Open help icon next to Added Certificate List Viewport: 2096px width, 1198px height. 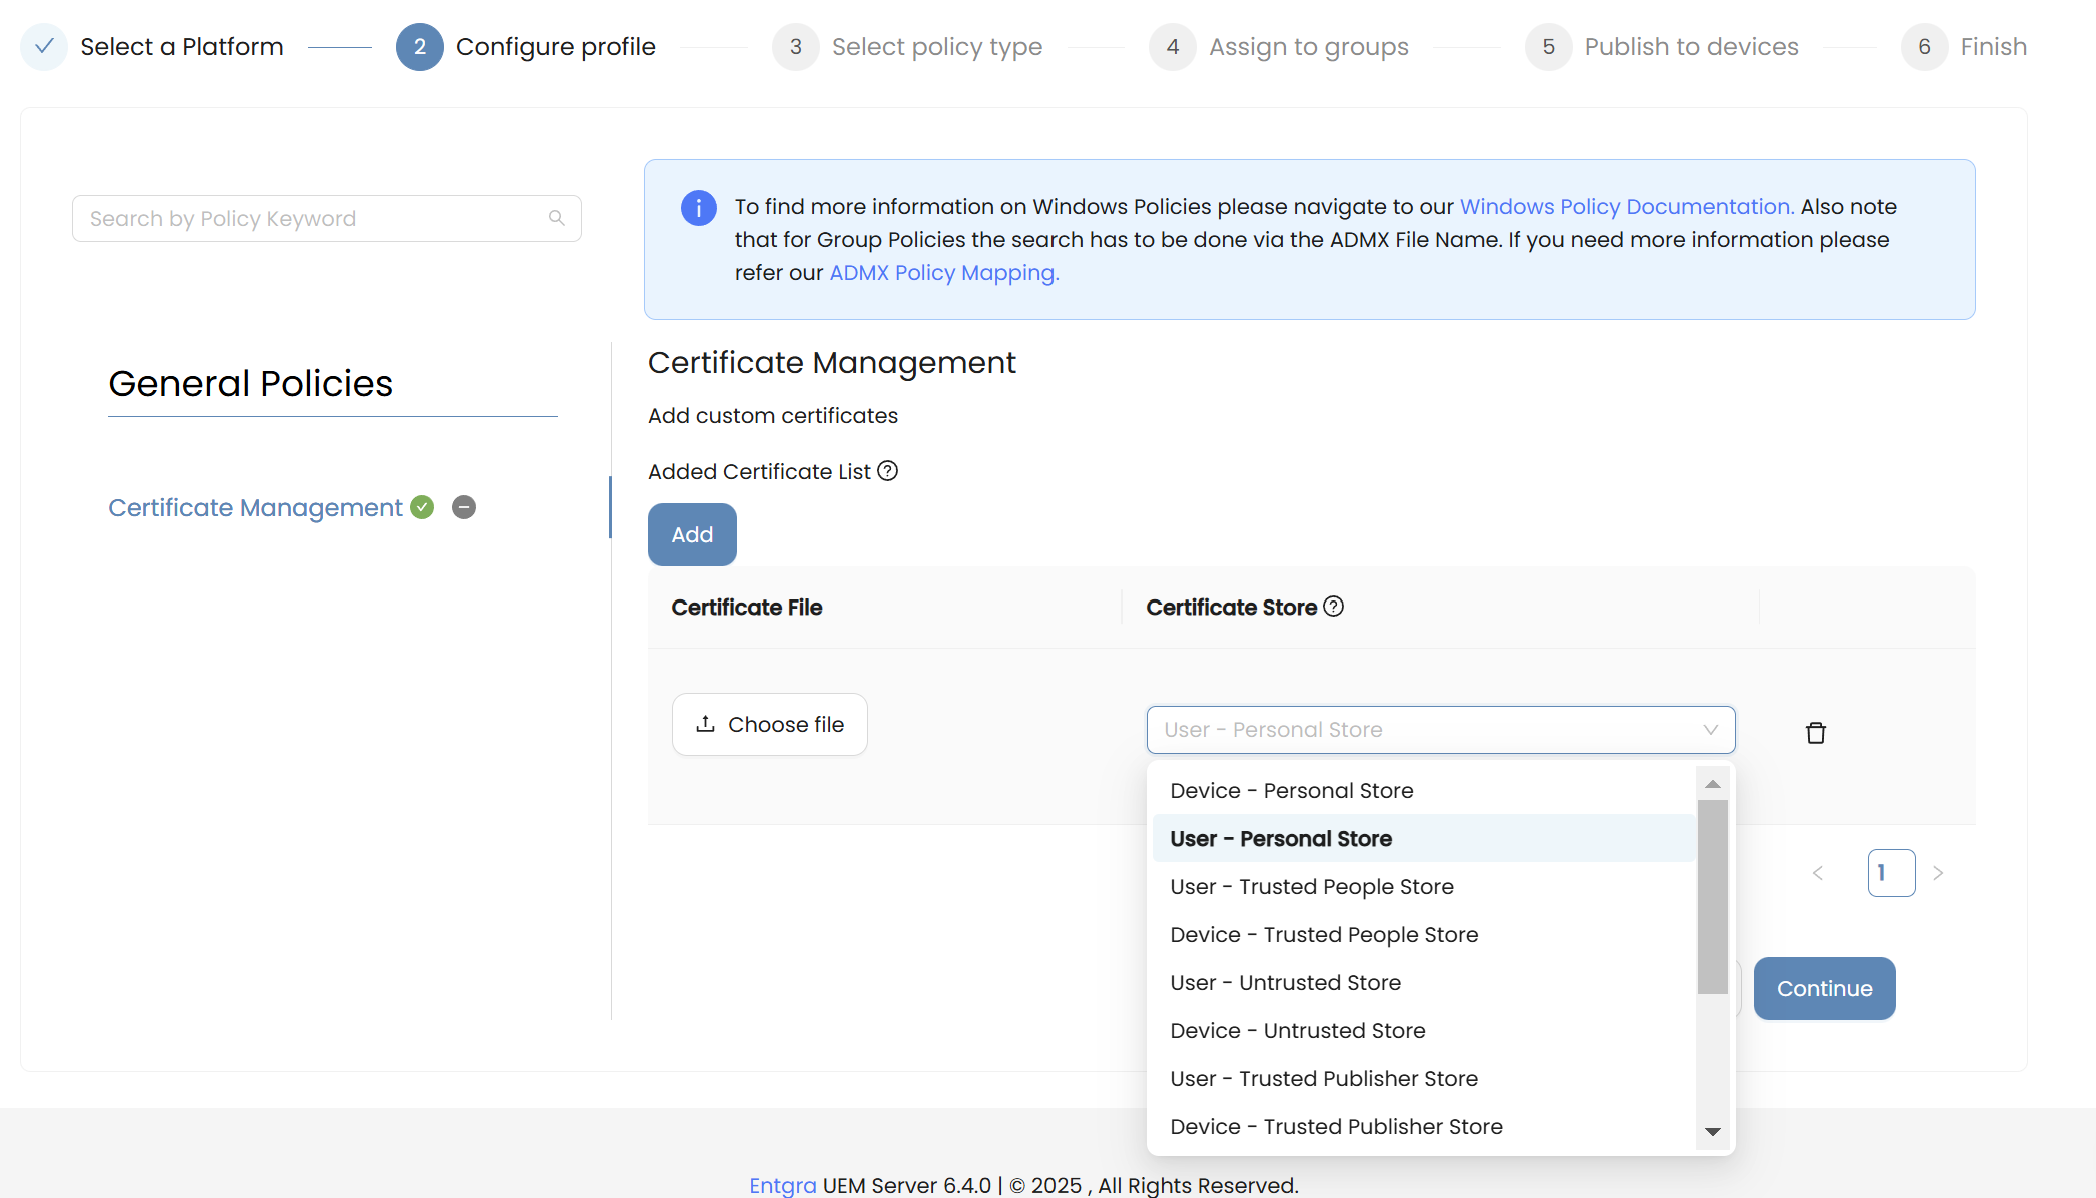pyautogui.click(x=888, y=471)
